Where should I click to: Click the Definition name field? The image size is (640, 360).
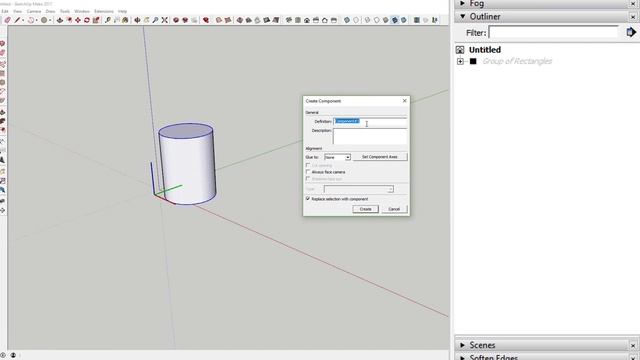[x=370, y=121]
